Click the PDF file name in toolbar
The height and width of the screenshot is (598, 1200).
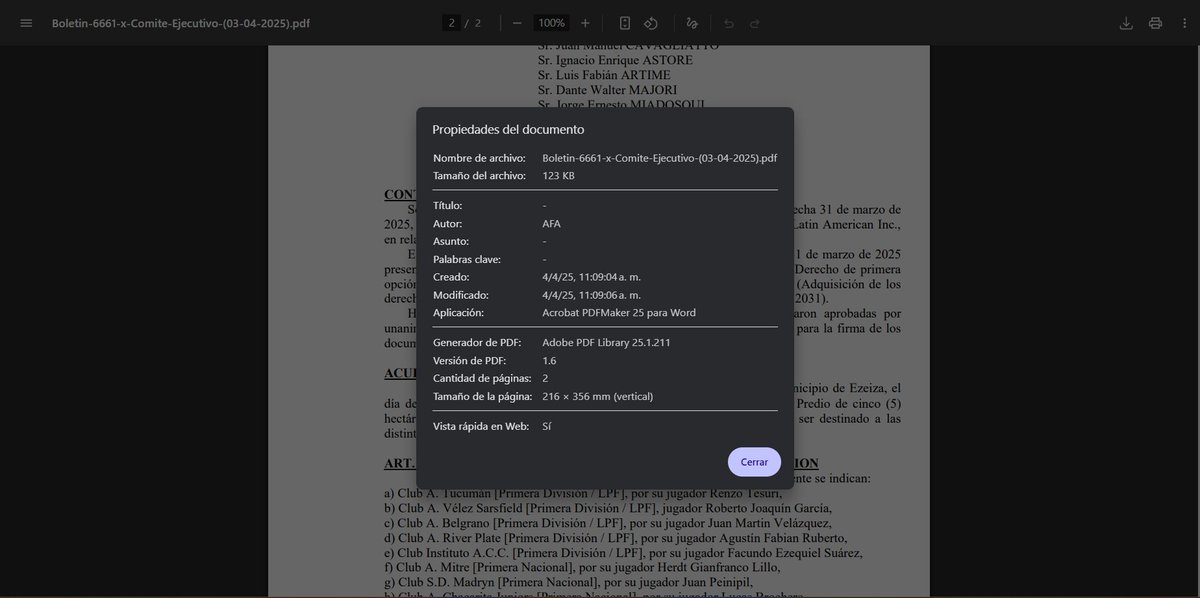click(x=181, y=23)
